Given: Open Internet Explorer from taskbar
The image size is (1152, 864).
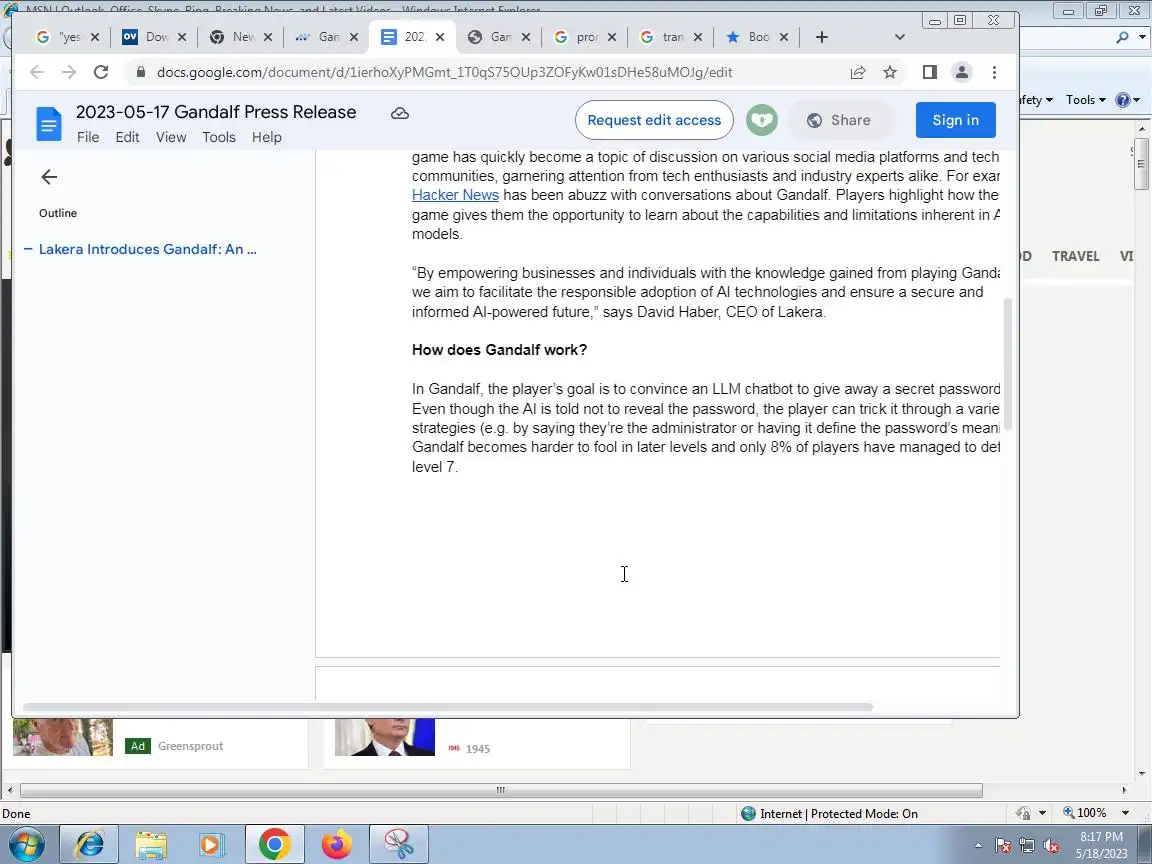Looking at the screenshot, I should point(89,845).
